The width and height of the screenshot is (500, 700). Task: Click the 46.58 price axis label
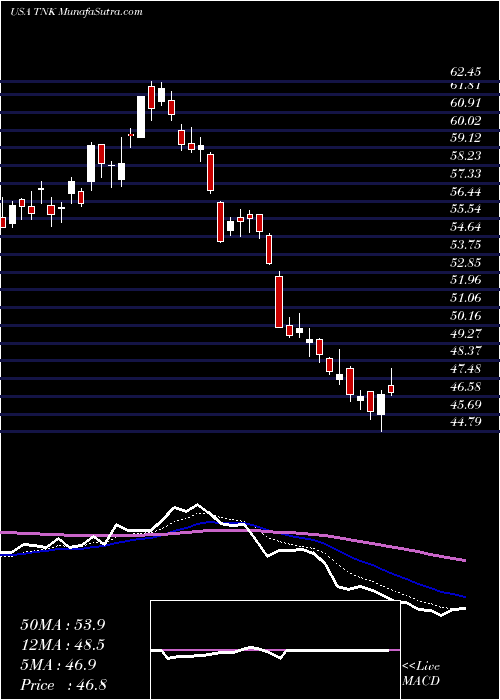pyautogui.click(x=465, y=387)
